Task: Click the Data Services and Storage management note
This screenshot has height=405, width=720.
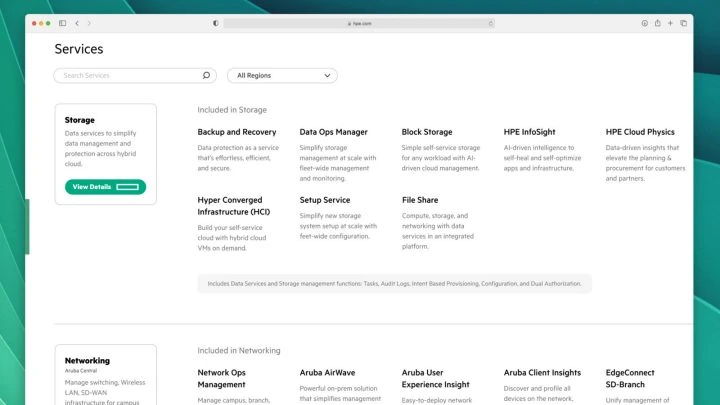Action: tap(394, 284)
